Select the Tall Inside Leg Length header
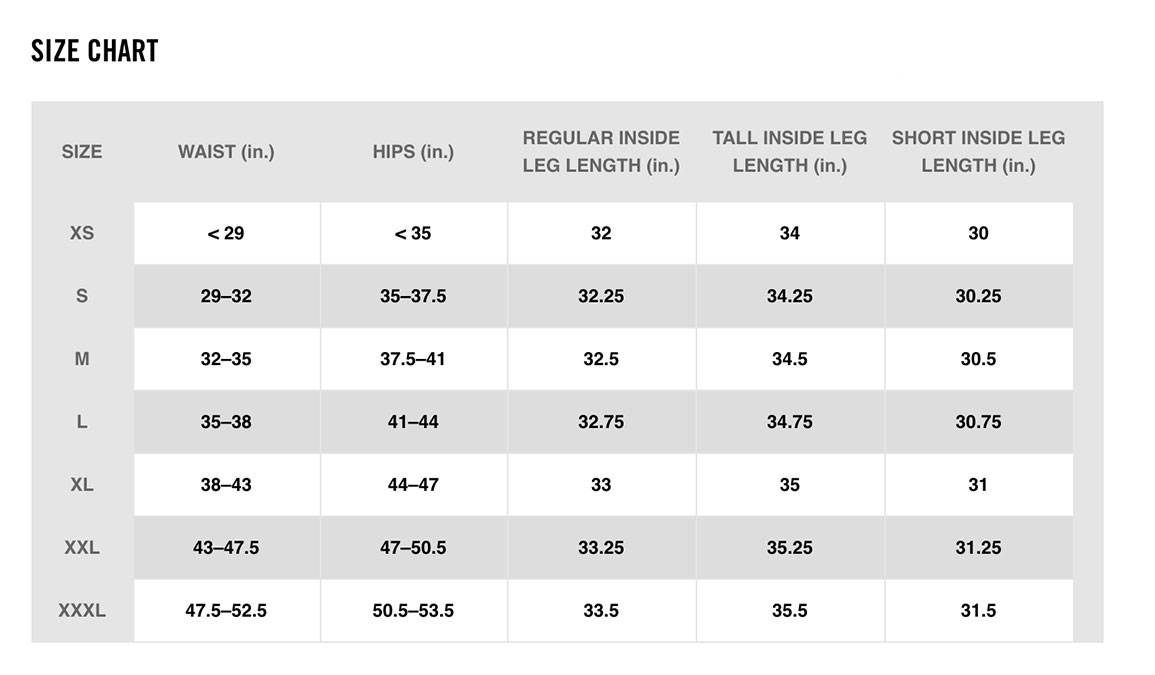This screenshot has height=675, width=1155. tap(789, 152)
